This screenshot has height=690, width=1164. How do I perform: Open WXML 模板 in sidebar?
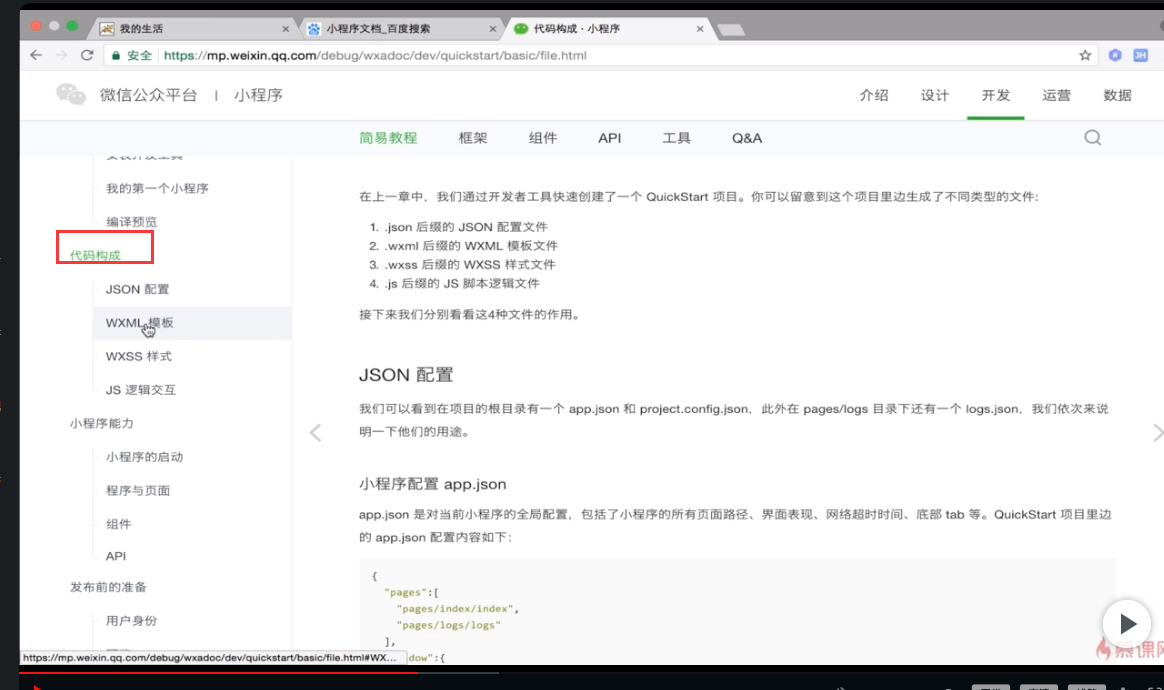click(140, 322)
